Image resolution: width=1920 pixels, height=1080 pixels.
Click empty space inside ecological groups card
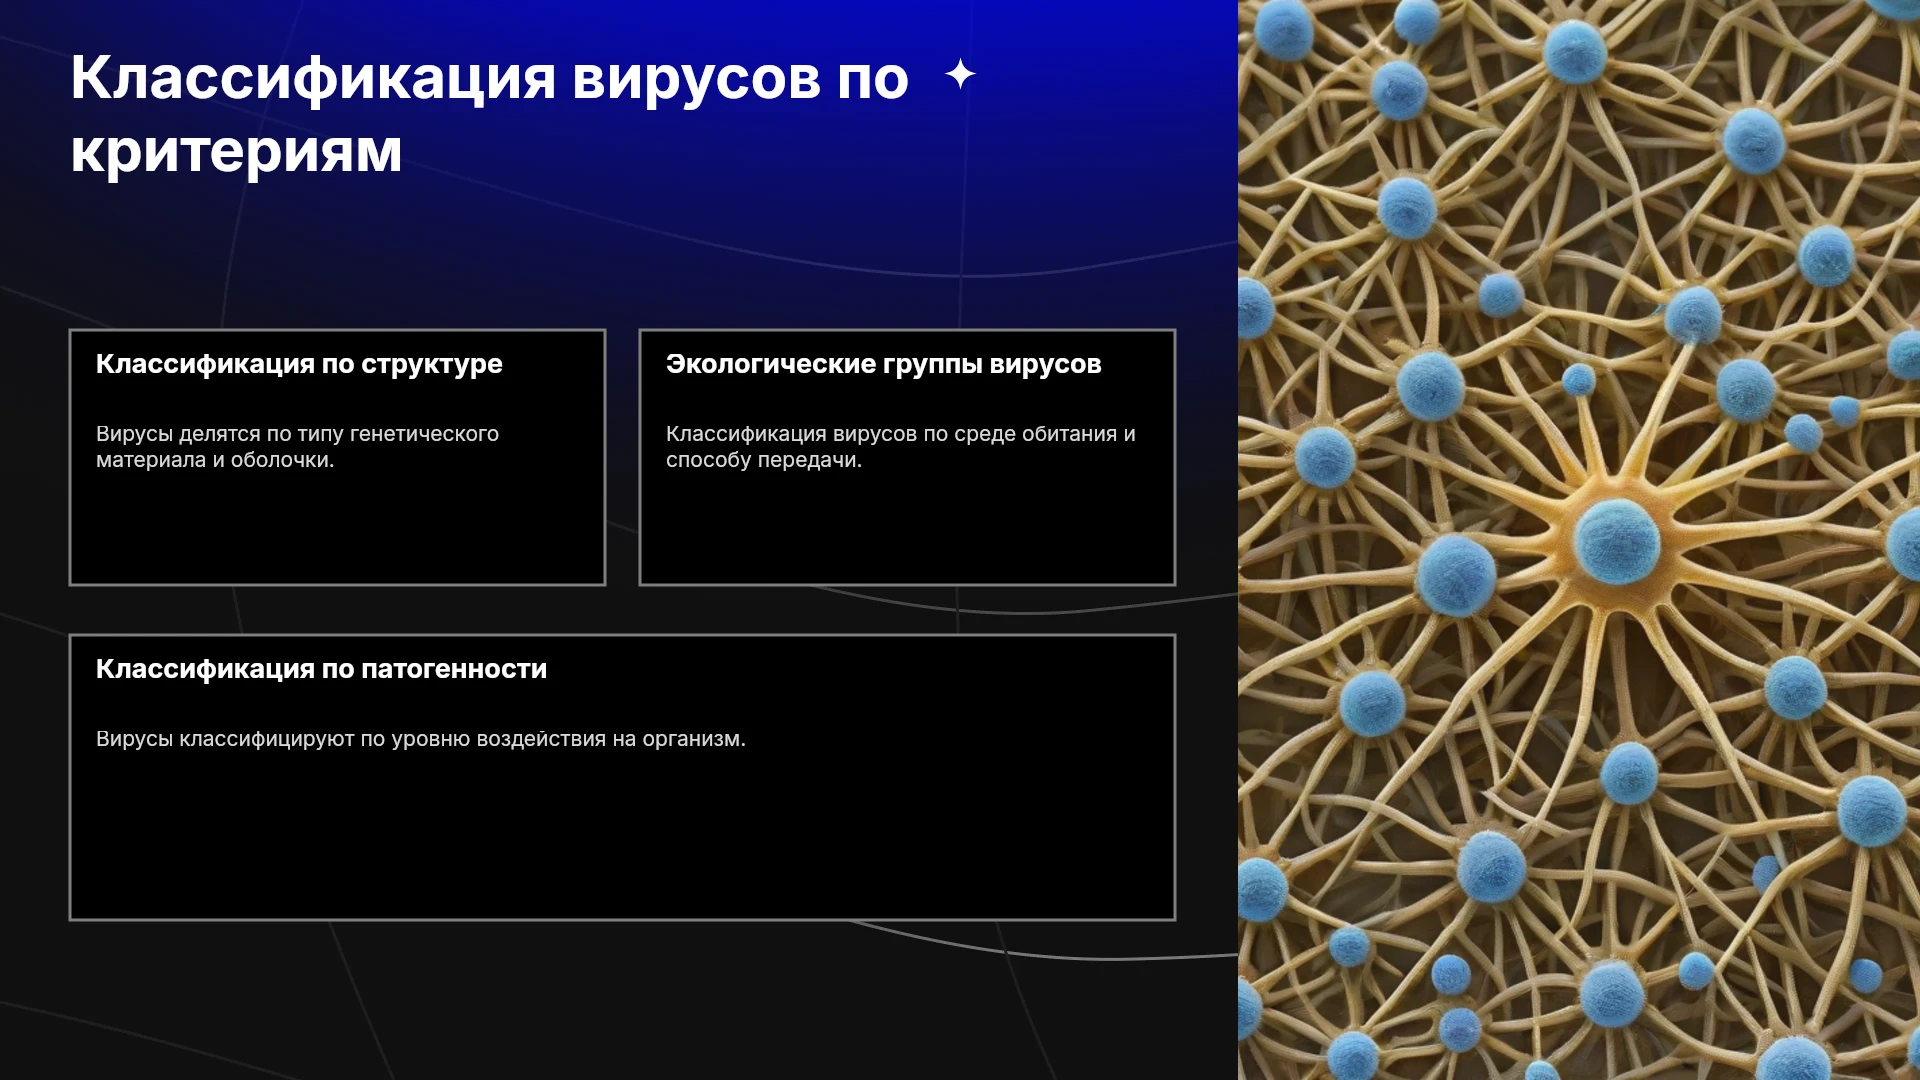(x=907, y=530)
